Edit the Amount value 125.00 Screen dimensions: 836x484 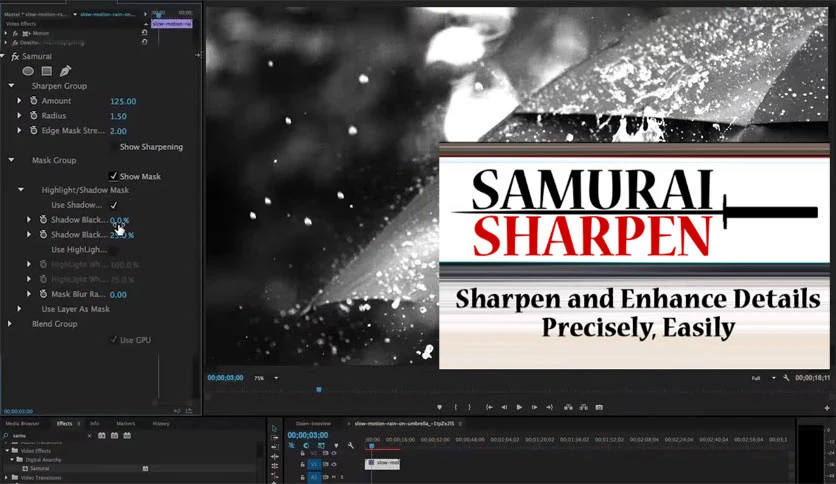click(x=123, y=101)
